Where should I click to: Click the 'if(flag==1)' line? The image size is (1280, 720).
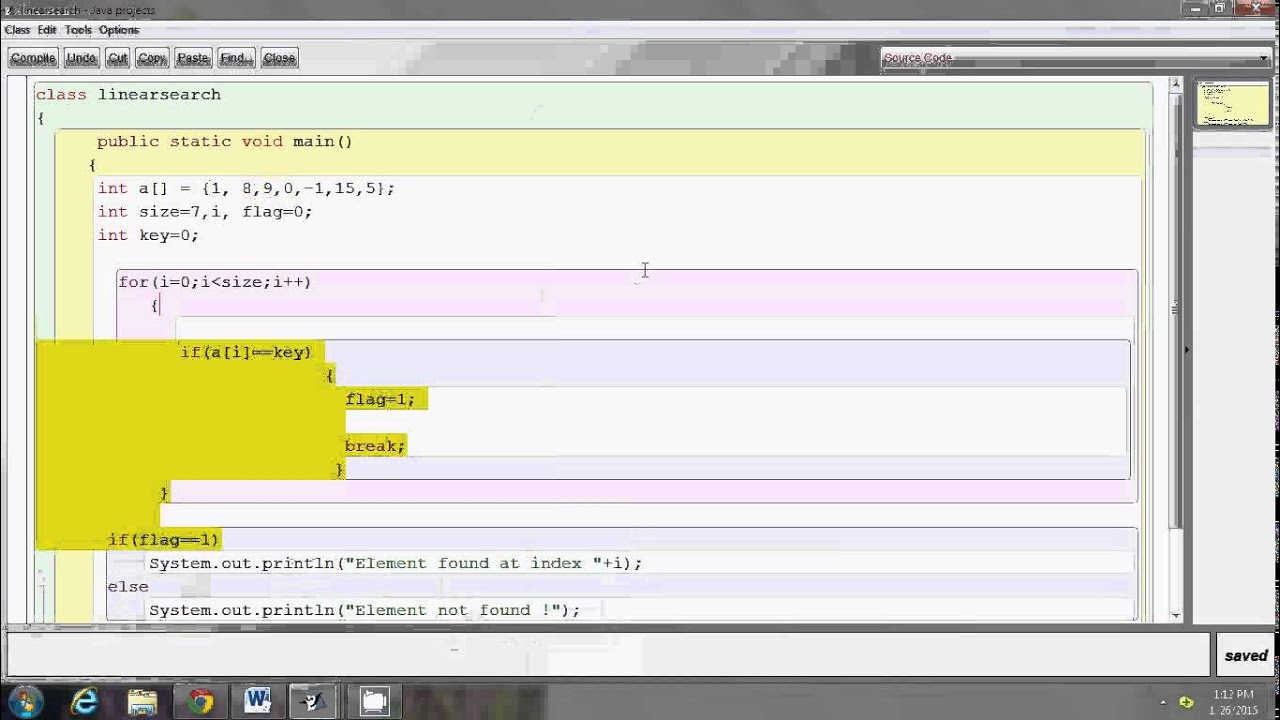[x=163, y=540]
